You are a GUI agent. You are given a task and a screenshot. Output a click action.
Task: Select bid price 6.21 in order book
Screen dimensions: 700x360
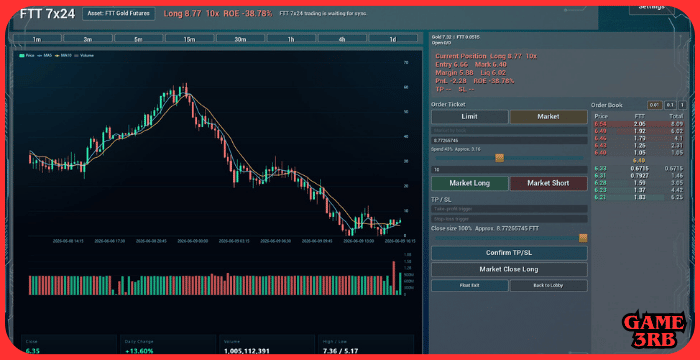[x=600, y=197]
